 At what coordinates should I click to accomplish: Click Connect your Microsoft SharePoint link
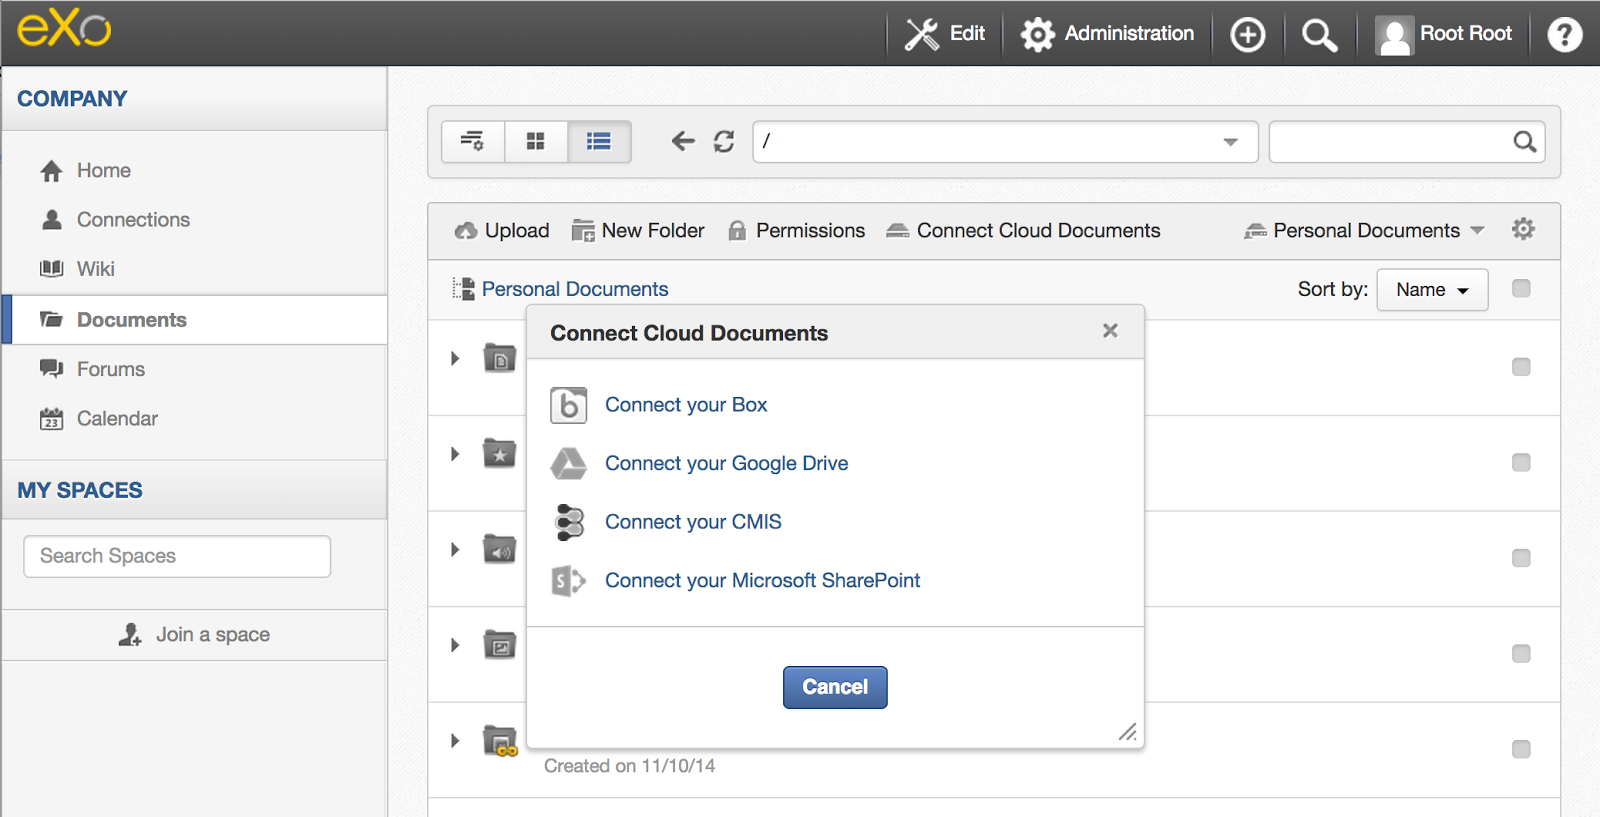coord(763,581)
